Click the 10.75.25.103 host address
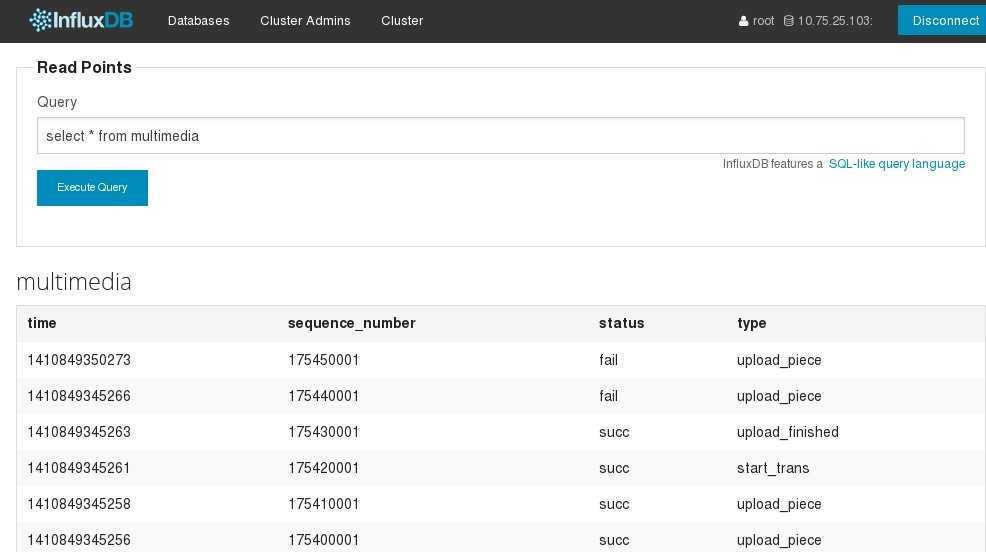This screenshot has width=986, height=552. pos(835,21)
